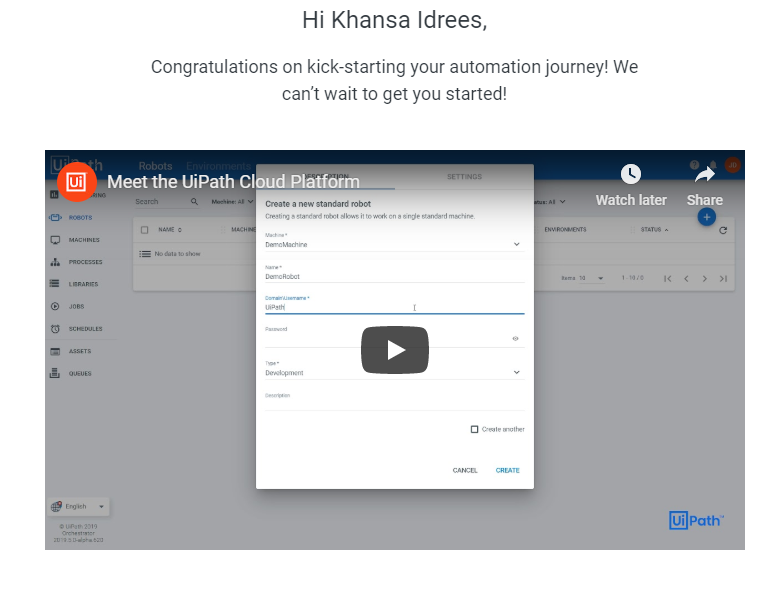Go to the previous table page
Viewport: 781px width, 609px height.
[686, 278]
